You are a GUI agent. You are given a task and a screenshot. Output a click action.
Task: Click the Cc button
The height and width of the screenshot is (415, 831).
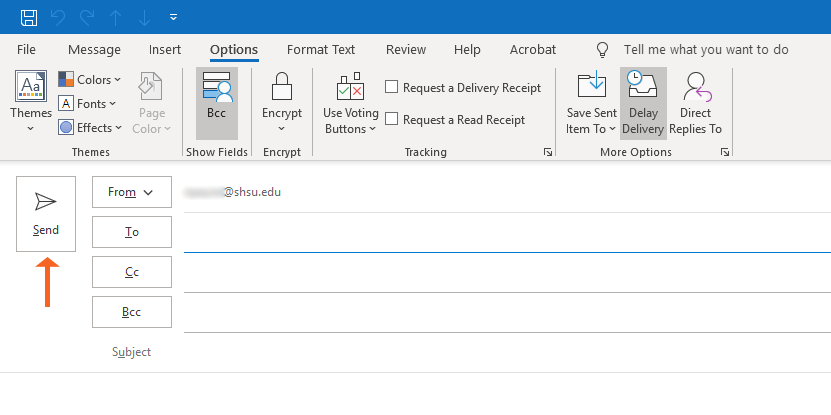[x=131, y=272]
